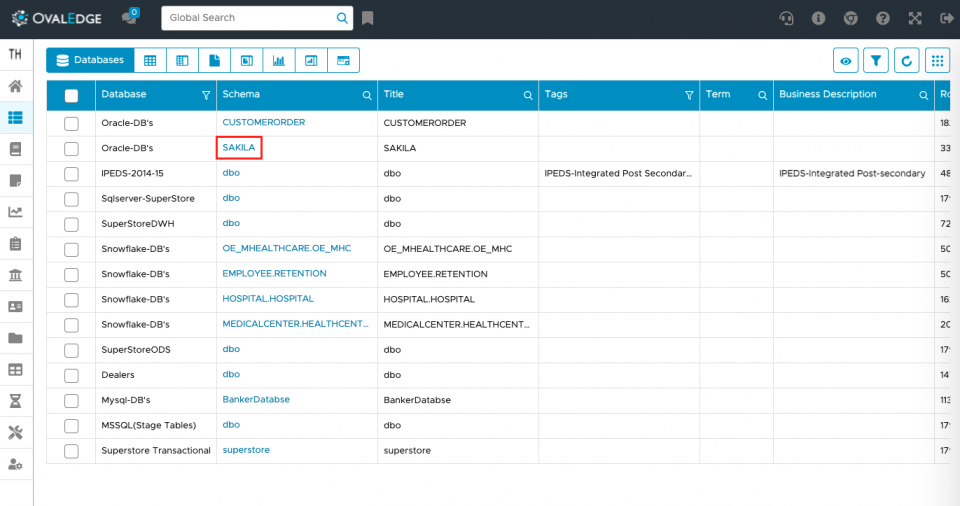Switch to the Table Columns tab icon

click(x=182, y=60)
